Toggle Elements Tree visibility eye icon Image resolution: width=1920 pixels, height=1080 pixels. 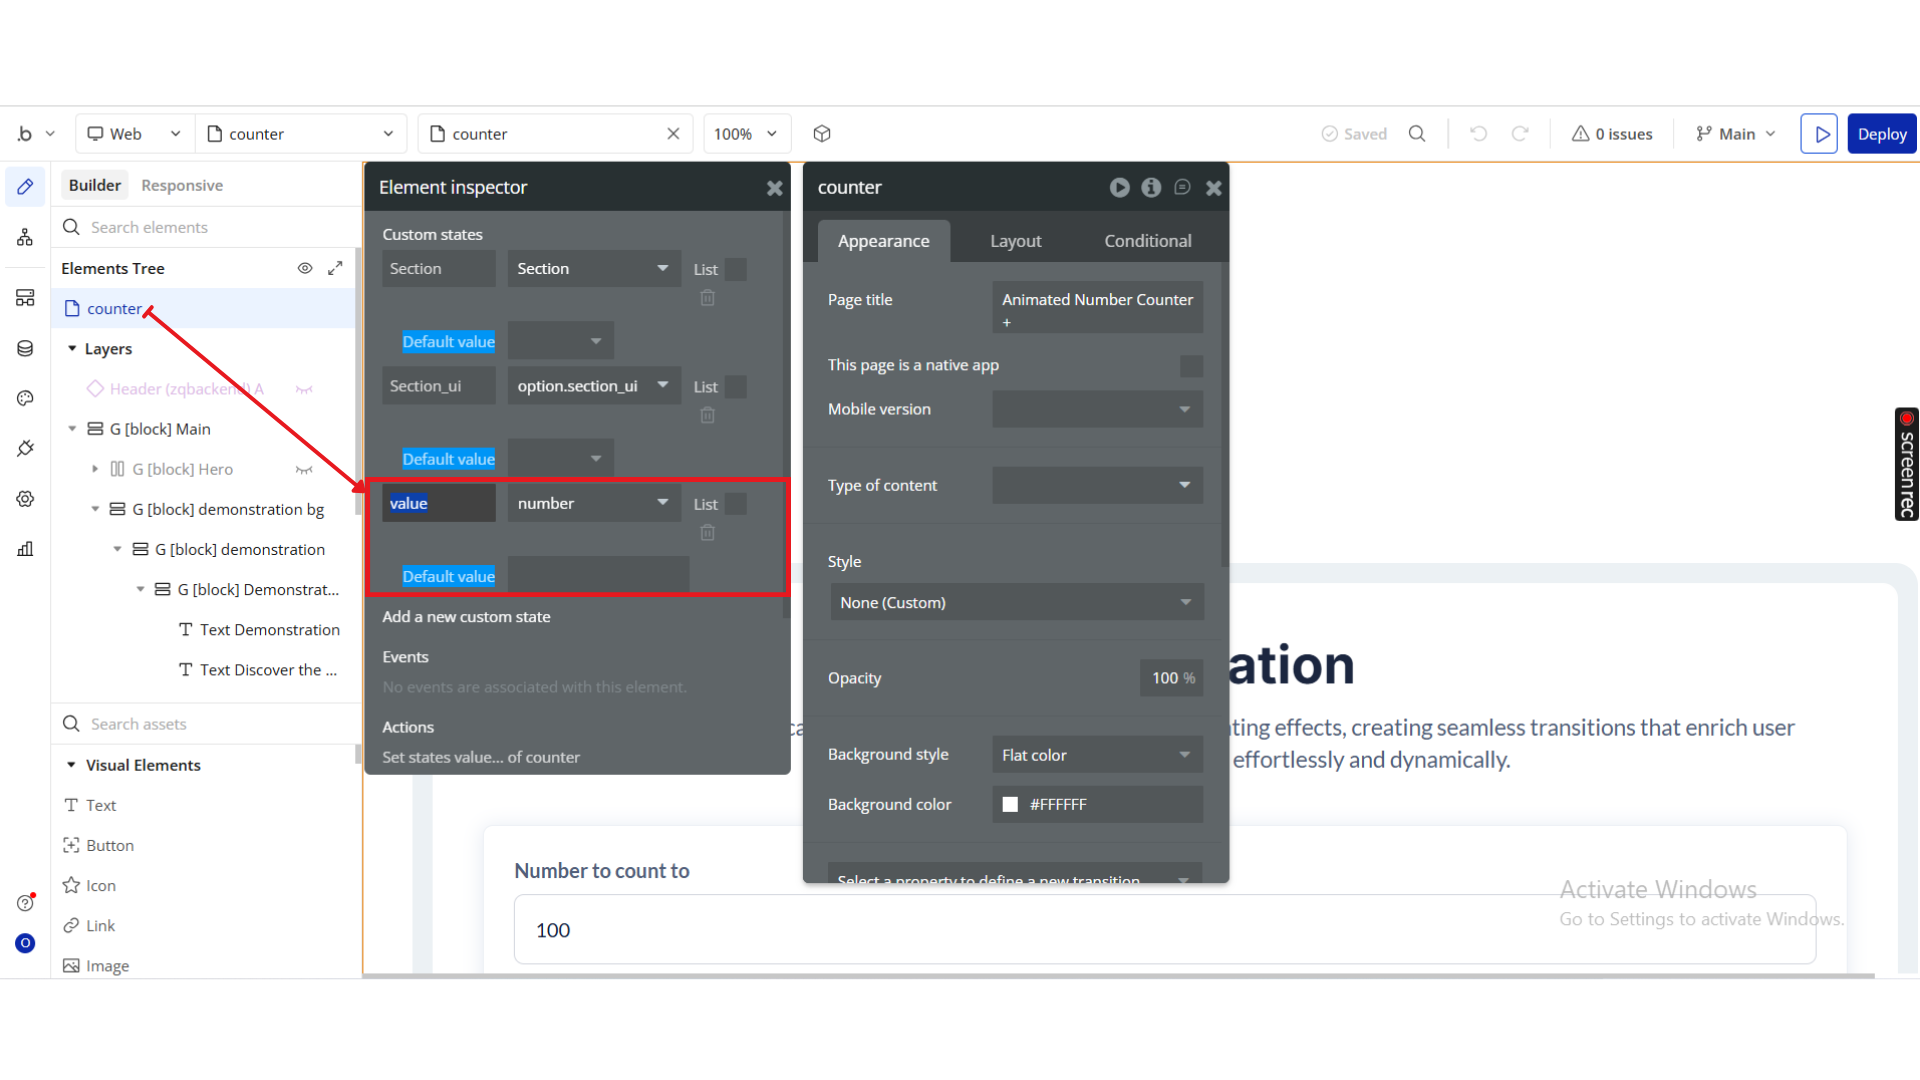pos(305,268)
